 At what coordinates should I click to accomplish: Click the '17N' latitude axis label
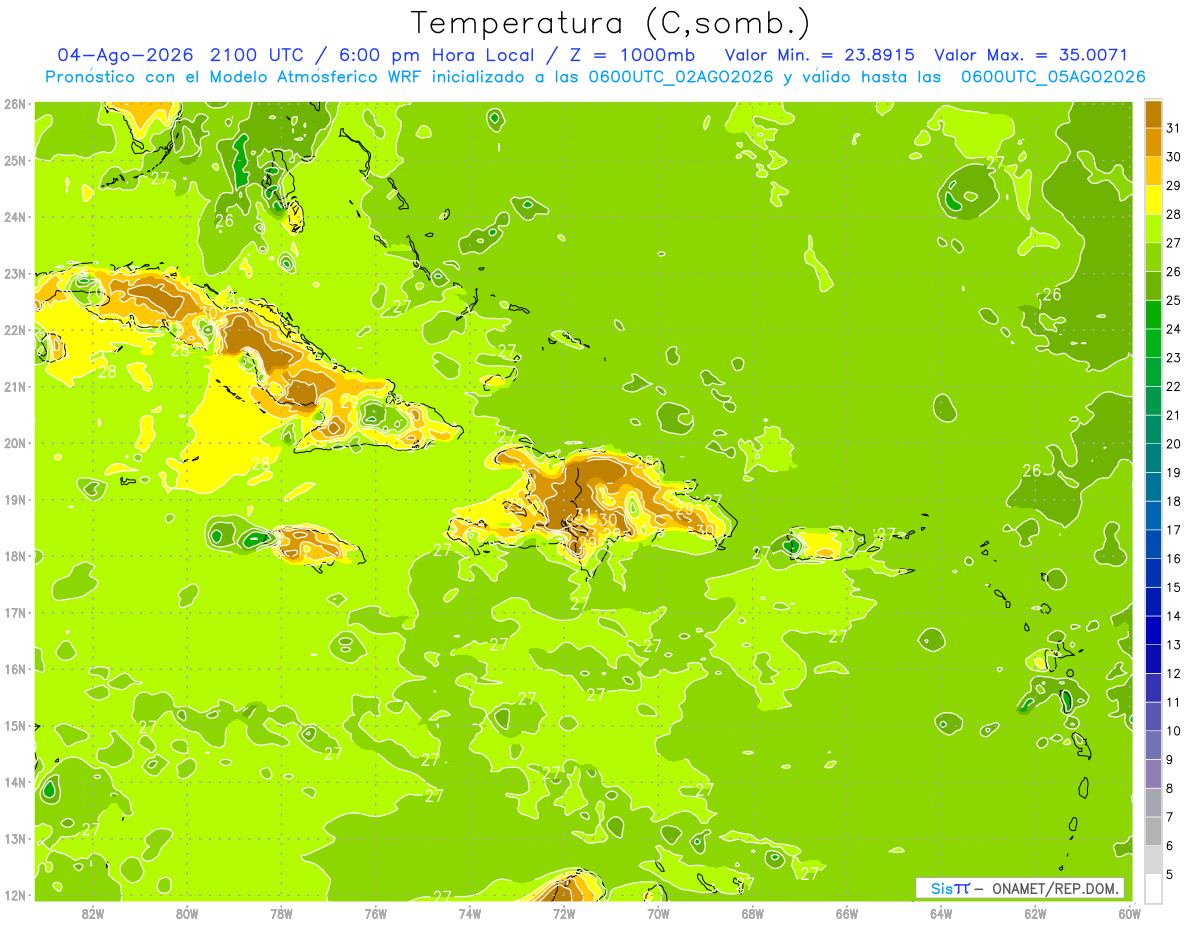pyautogui.click(x=14, y=613)
